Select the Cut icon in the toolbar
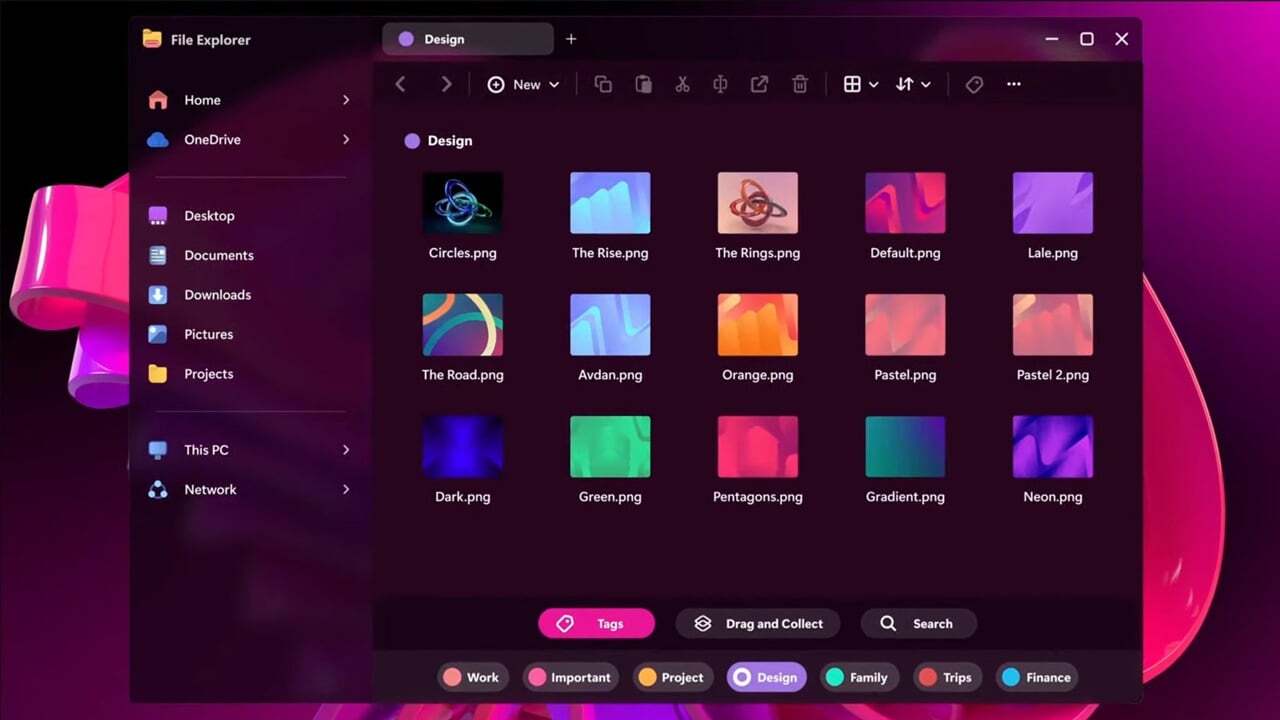Screen dimensions: 1280x720 coord(682,84)
